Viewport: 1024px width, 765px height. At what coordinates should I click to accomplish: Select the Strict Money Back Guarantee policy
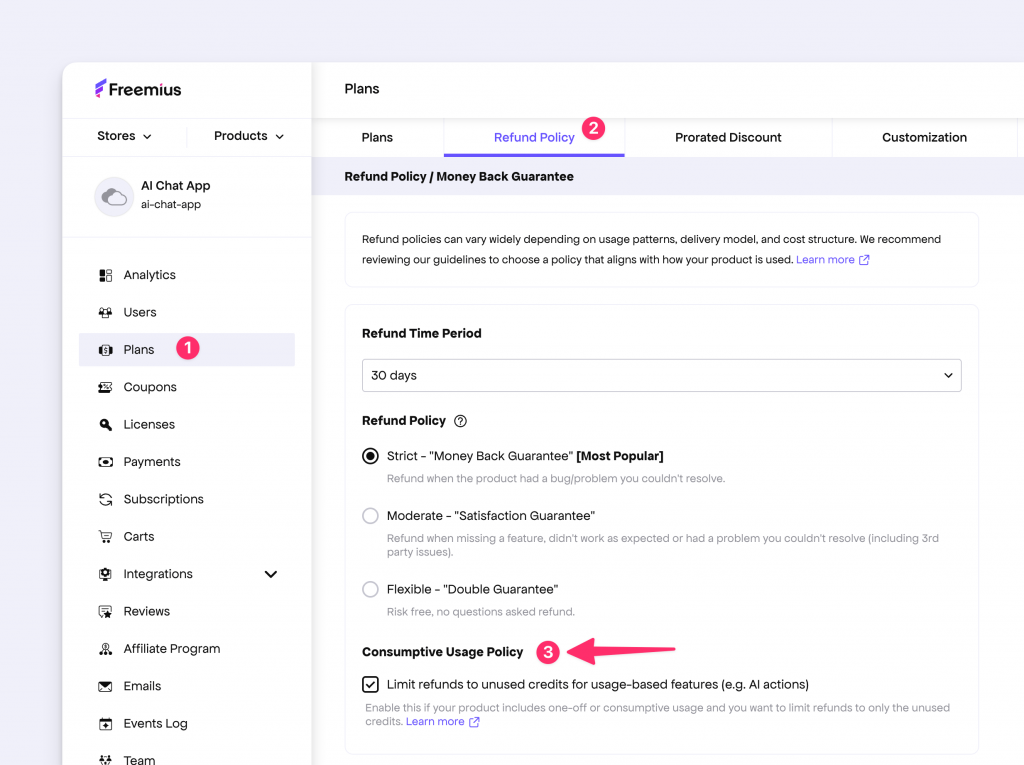tap(370, 455)
